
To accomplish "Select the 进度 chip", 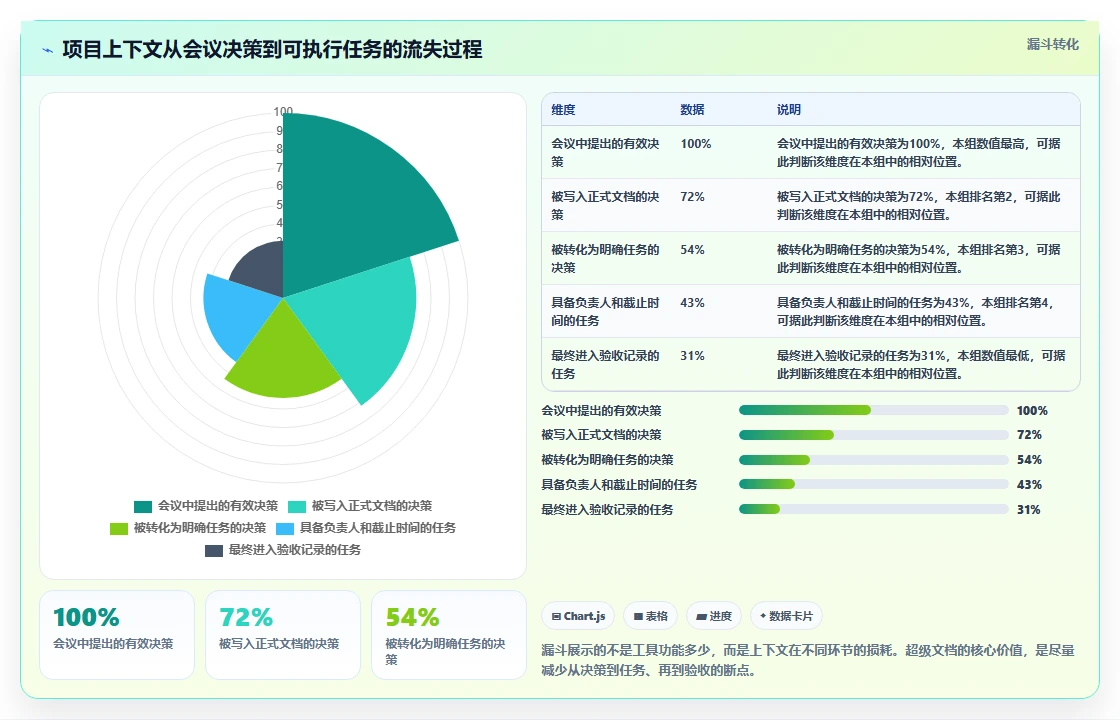I will pyautogui.click(x=714, y=616).
